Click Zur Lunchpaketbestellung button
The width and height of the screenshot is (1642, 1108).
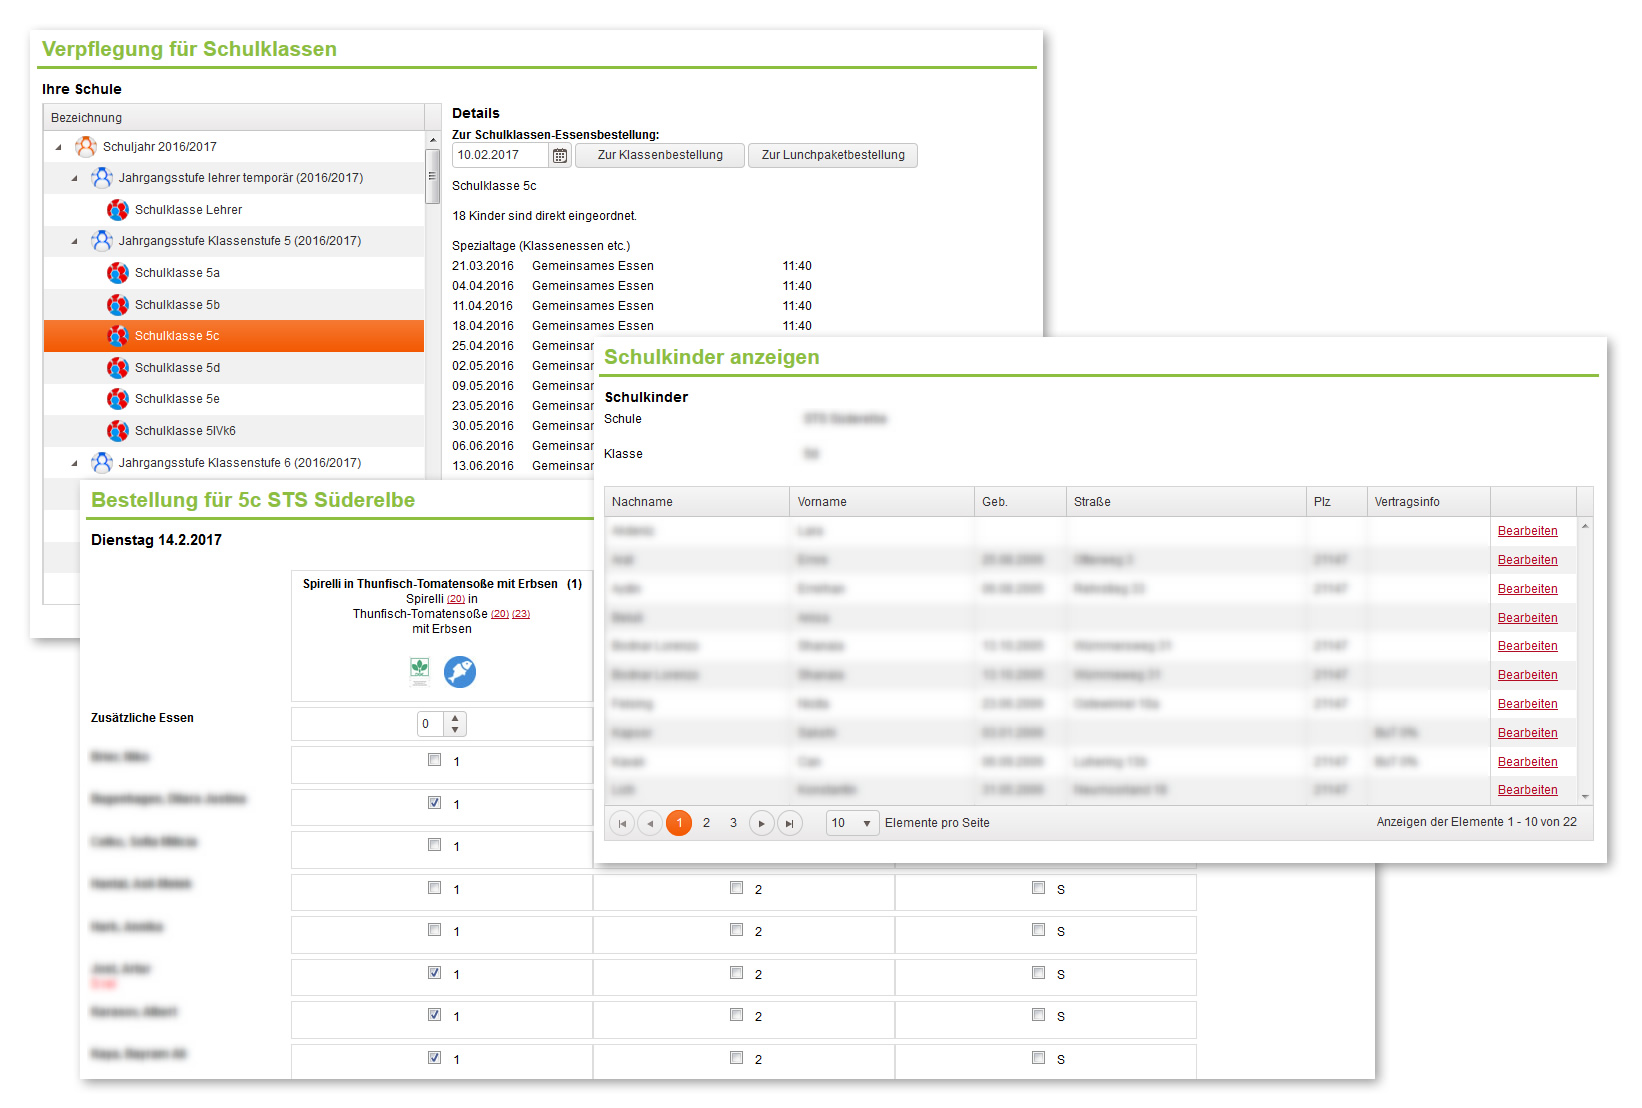[x=832, y=155]
